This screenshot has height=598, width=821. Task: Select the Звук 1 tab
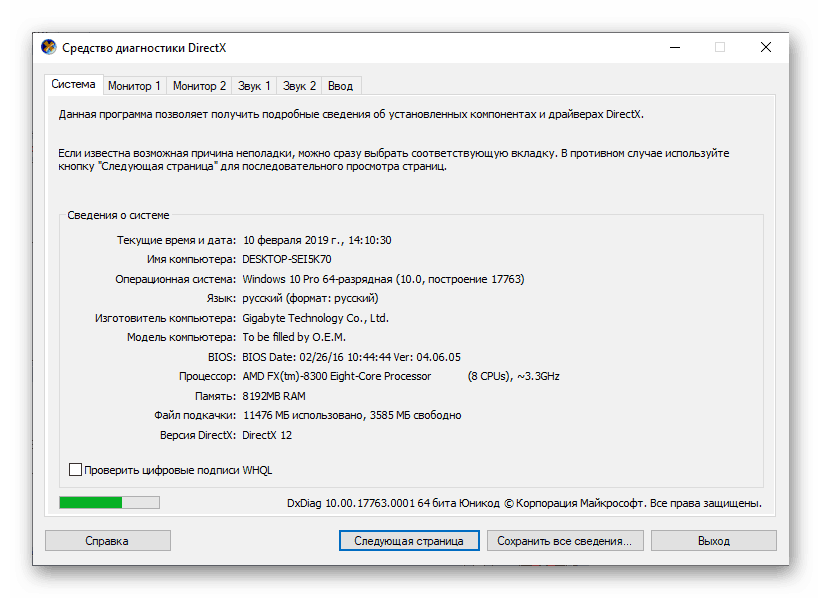[254, 86]
